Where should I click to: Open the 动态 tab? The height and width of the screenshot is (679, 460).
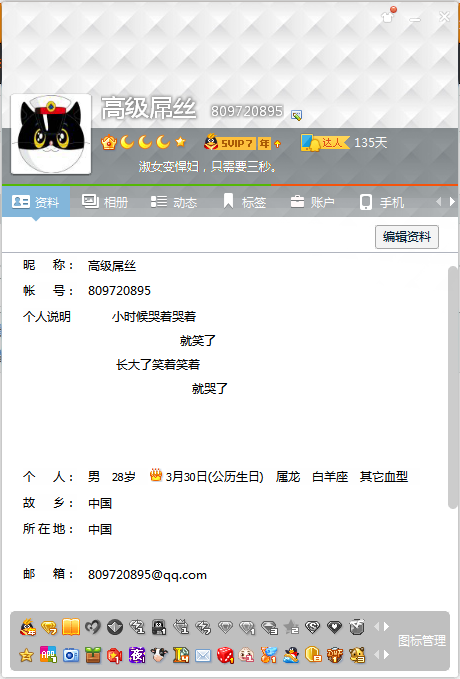[x=174, y=202]
